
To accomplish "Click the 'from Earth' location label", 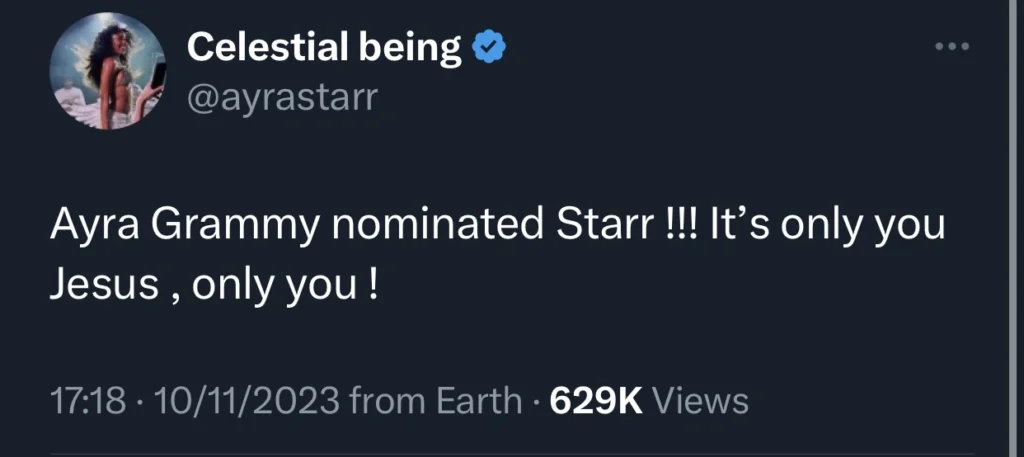I will (x=432, y=401).
